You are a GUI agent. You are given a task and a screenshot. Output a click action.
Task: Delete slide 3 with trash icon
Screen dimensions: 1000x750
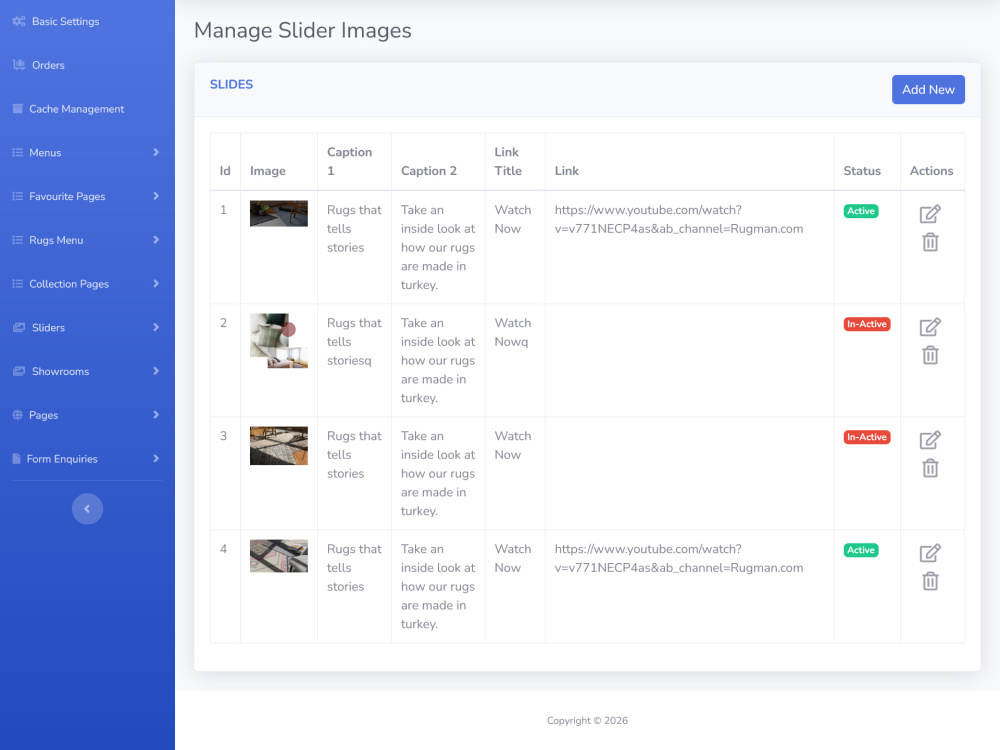click(x=930, y=468)
